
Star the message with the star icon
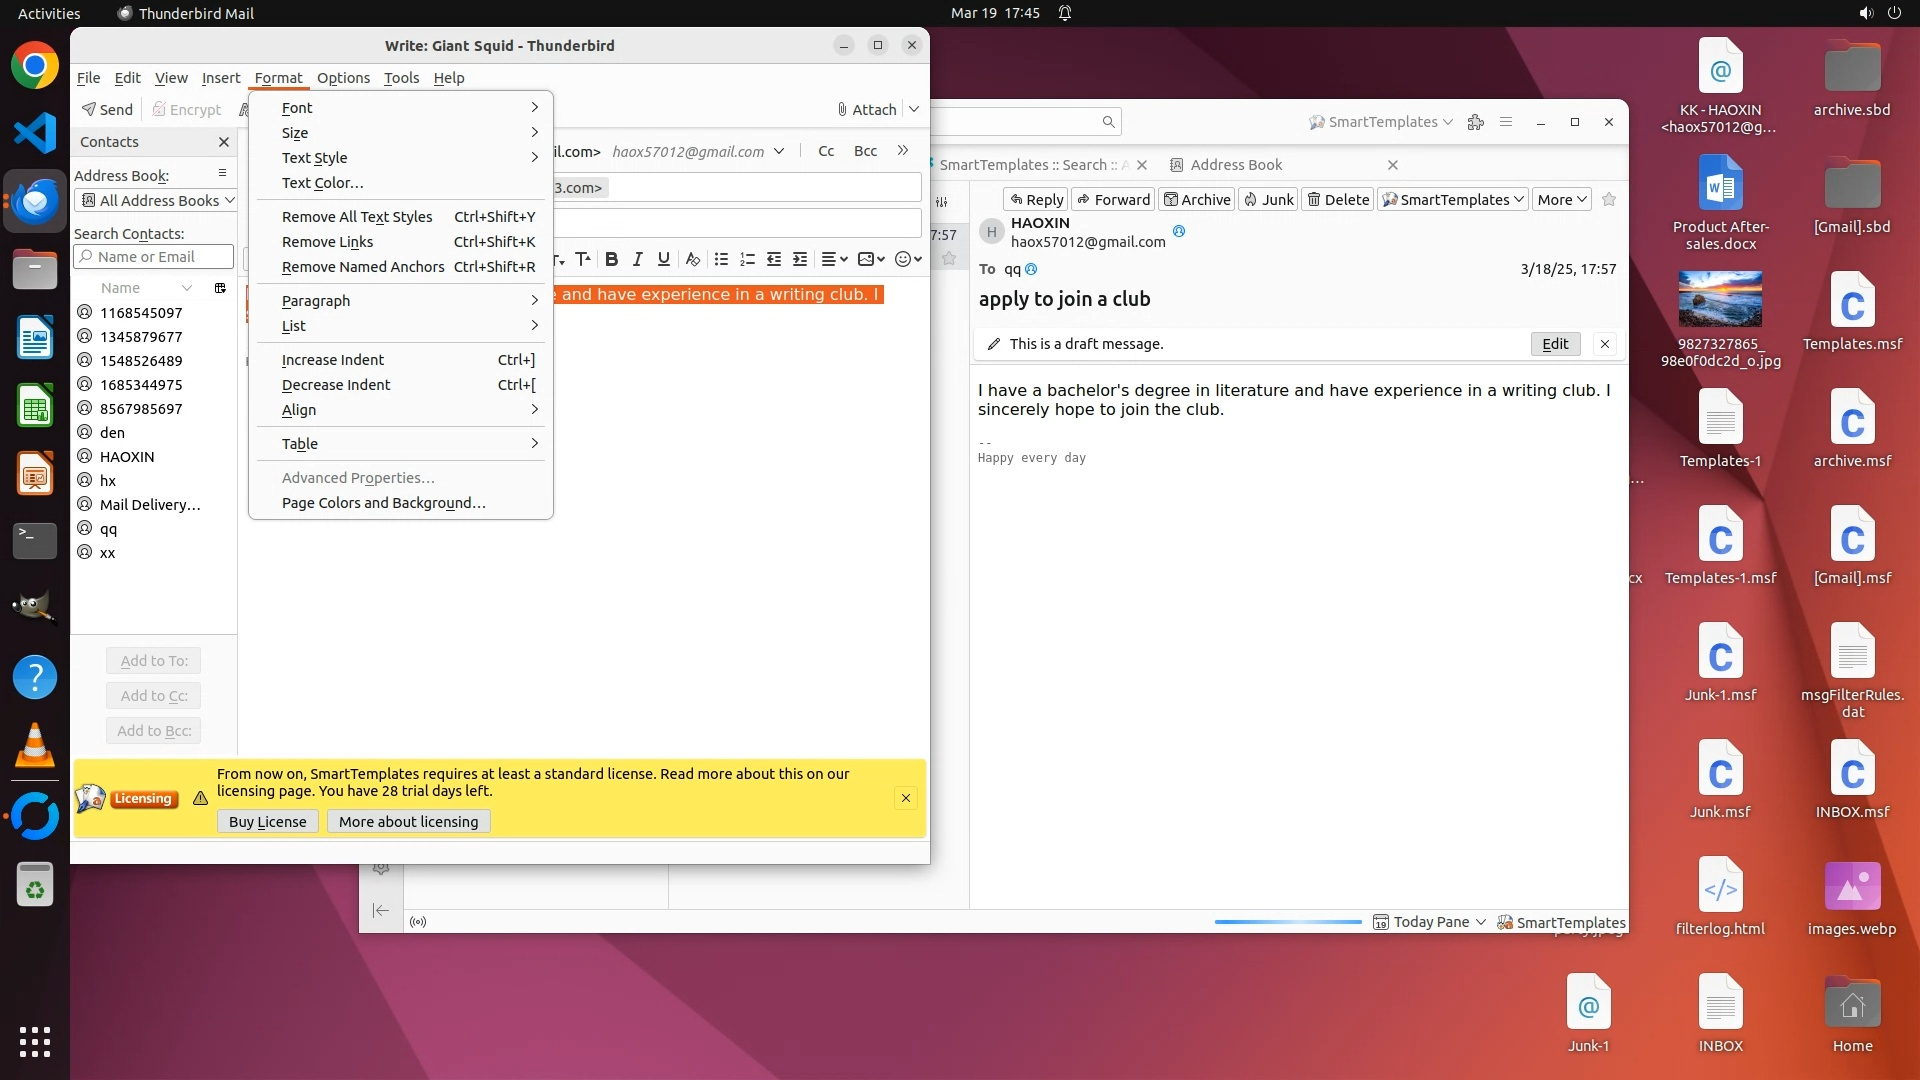[x=1608, y=199]
